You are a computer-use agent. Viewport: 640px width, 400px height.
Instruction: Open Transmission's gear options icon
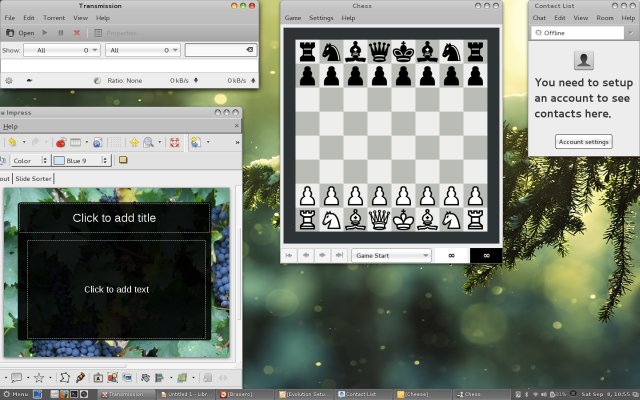9,80
